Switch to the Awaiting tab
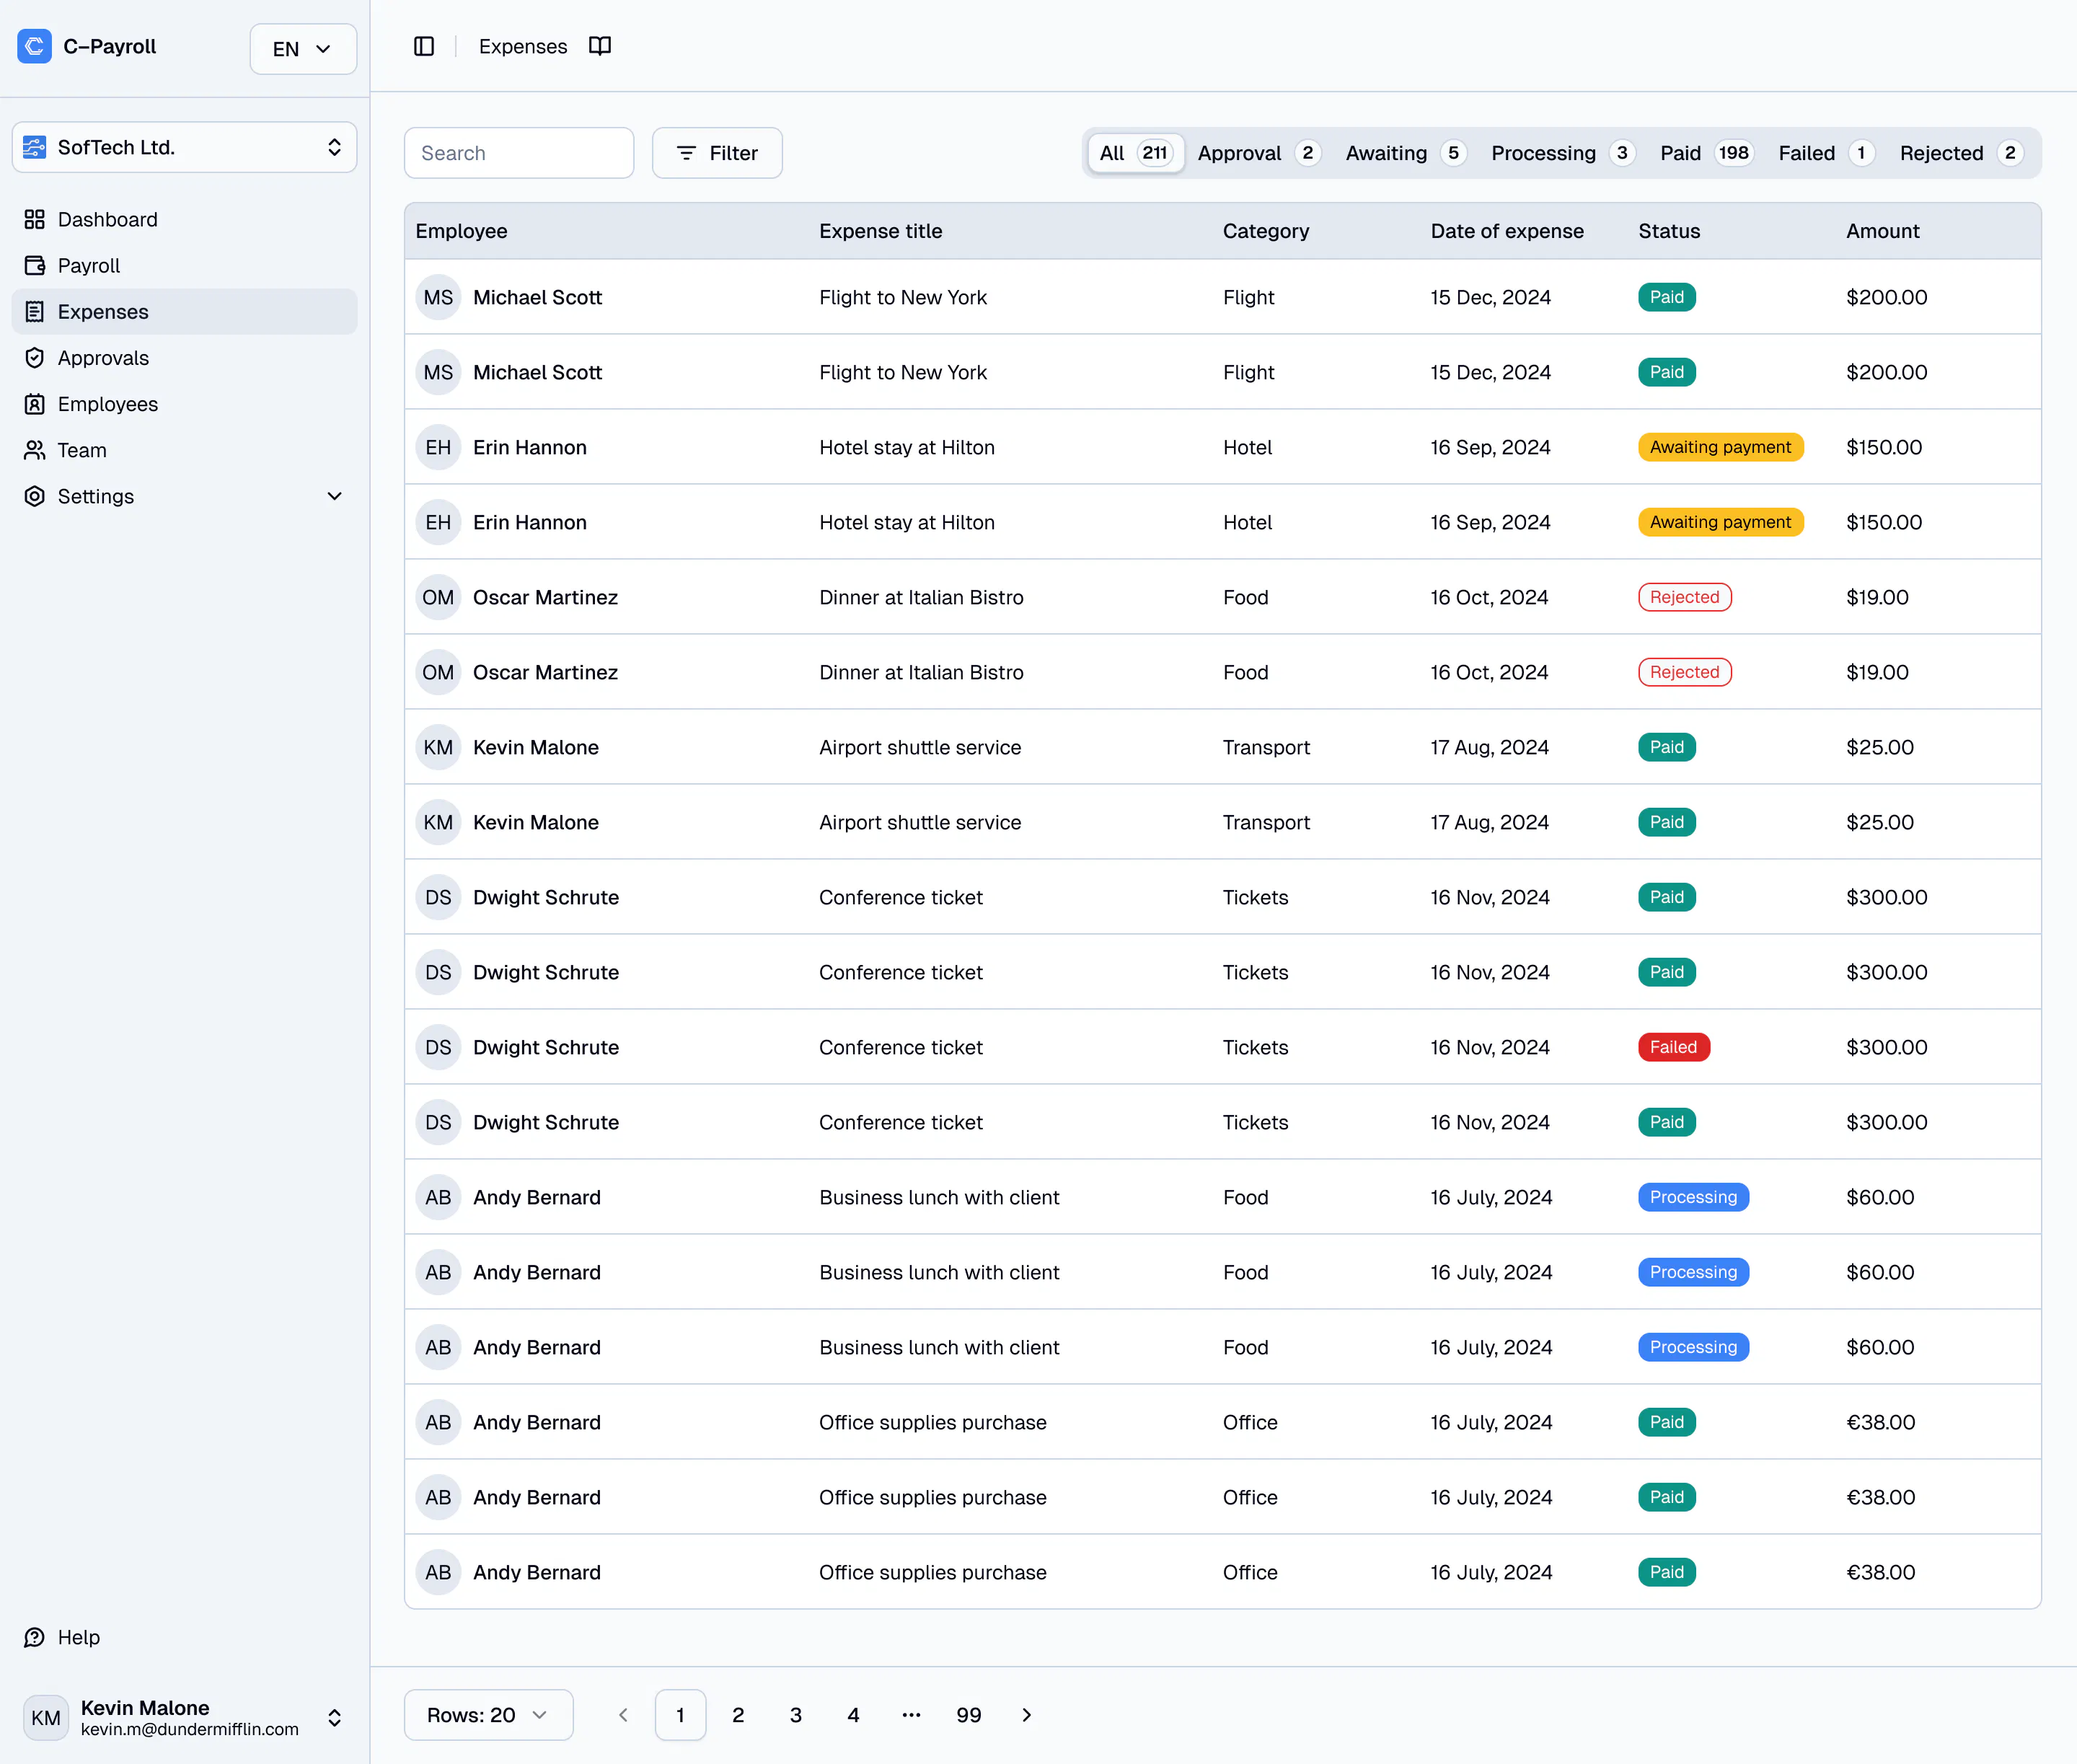The height and width of the screenshot is (1764, 2077). click(x=1406, y=153)
